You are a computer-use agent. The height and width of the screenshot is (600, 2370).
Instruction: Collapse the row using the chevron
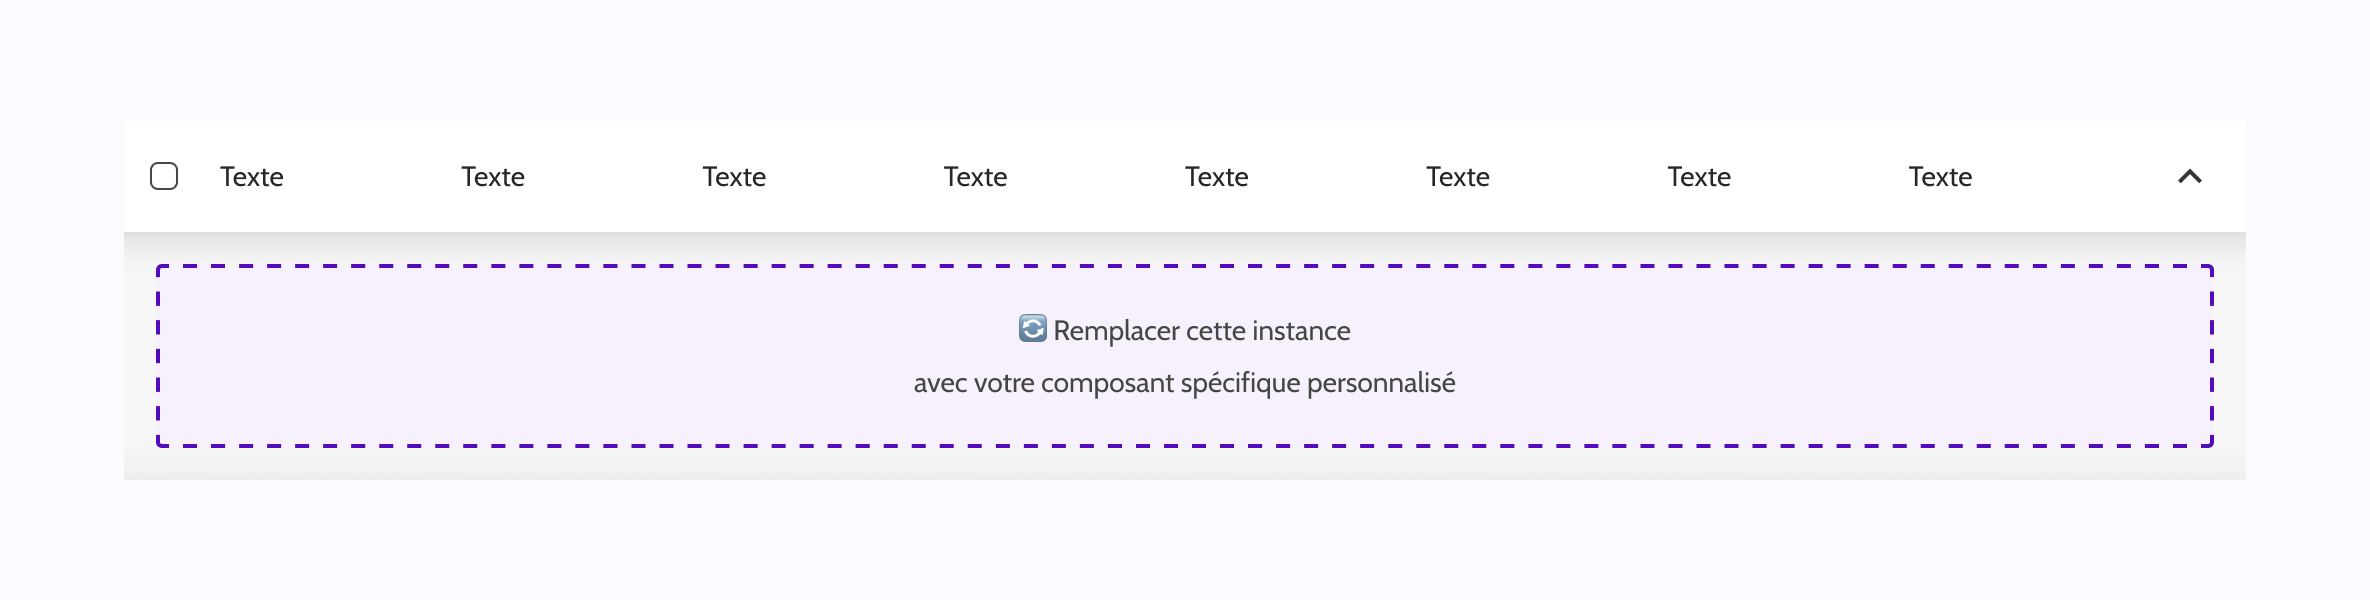2192,176
